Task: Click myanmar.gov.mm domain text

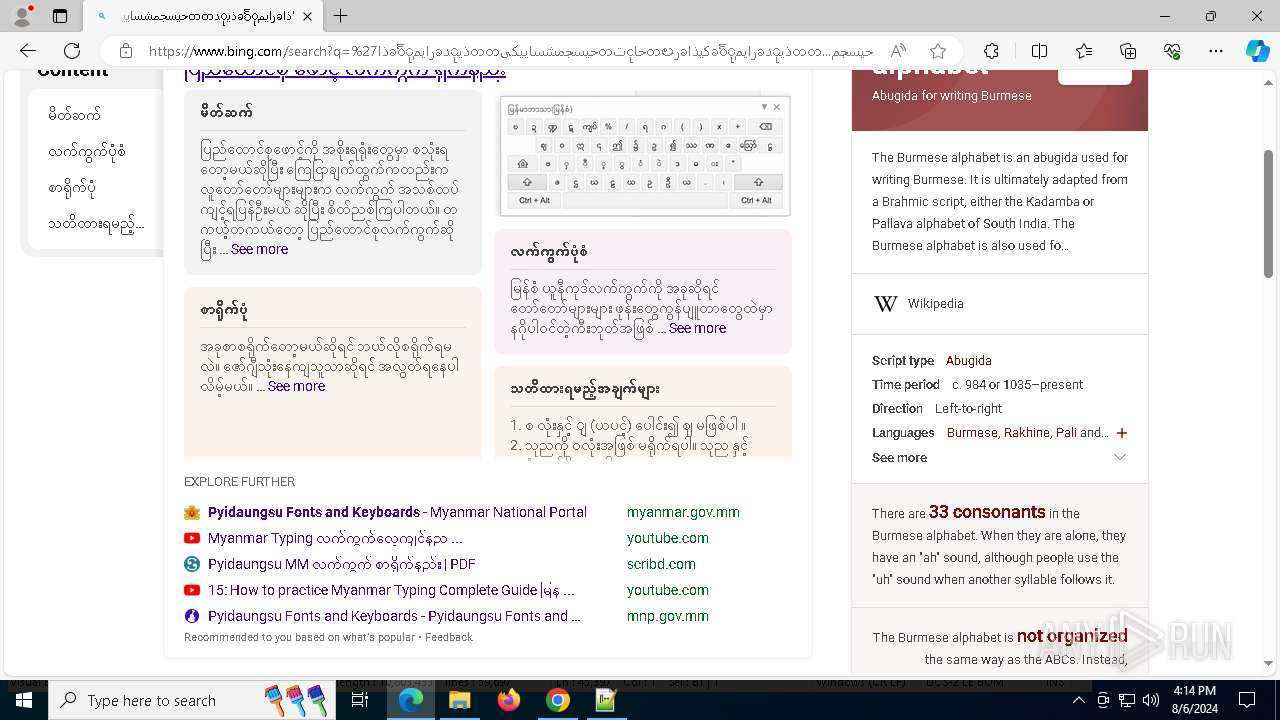Action: (x=683, y=512)
